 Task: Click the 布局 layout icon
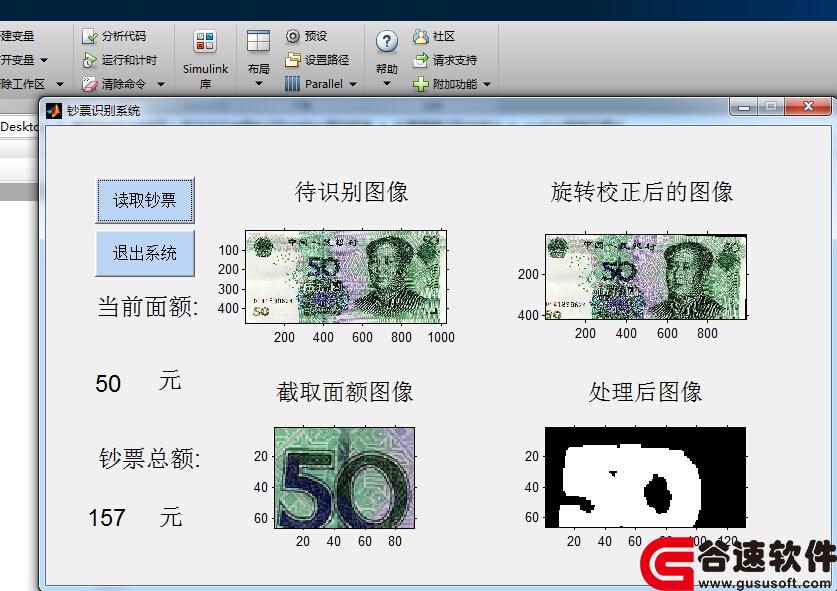[258, 41]
